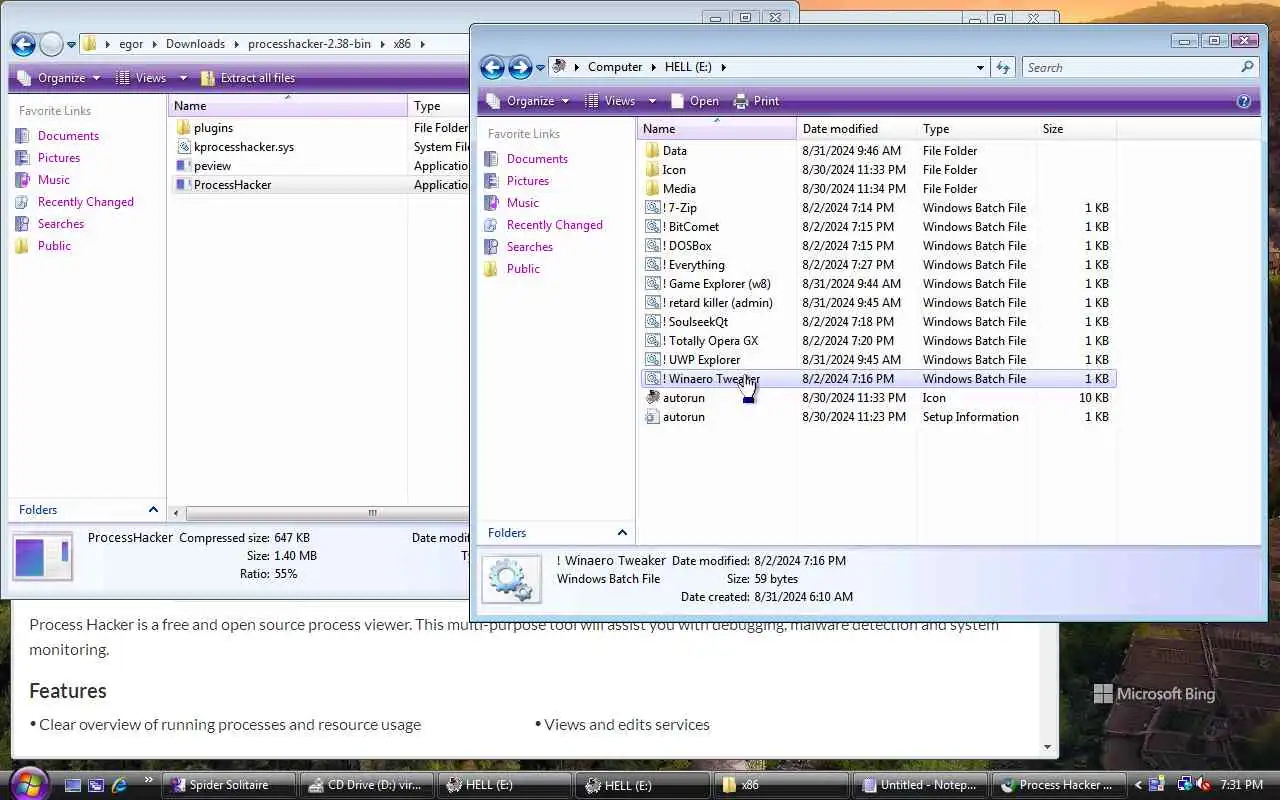
Task: Click the Forward button in the HELL (E:) window
Action: (520, 67)
